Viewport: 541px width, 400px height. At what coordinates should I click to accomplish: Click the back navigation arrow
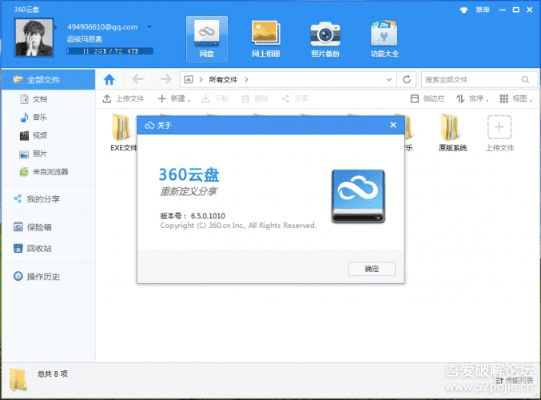coord(138,79)
